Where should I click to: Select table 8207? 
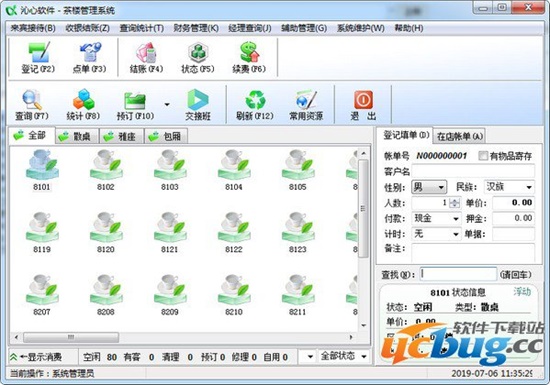(42, 295)
